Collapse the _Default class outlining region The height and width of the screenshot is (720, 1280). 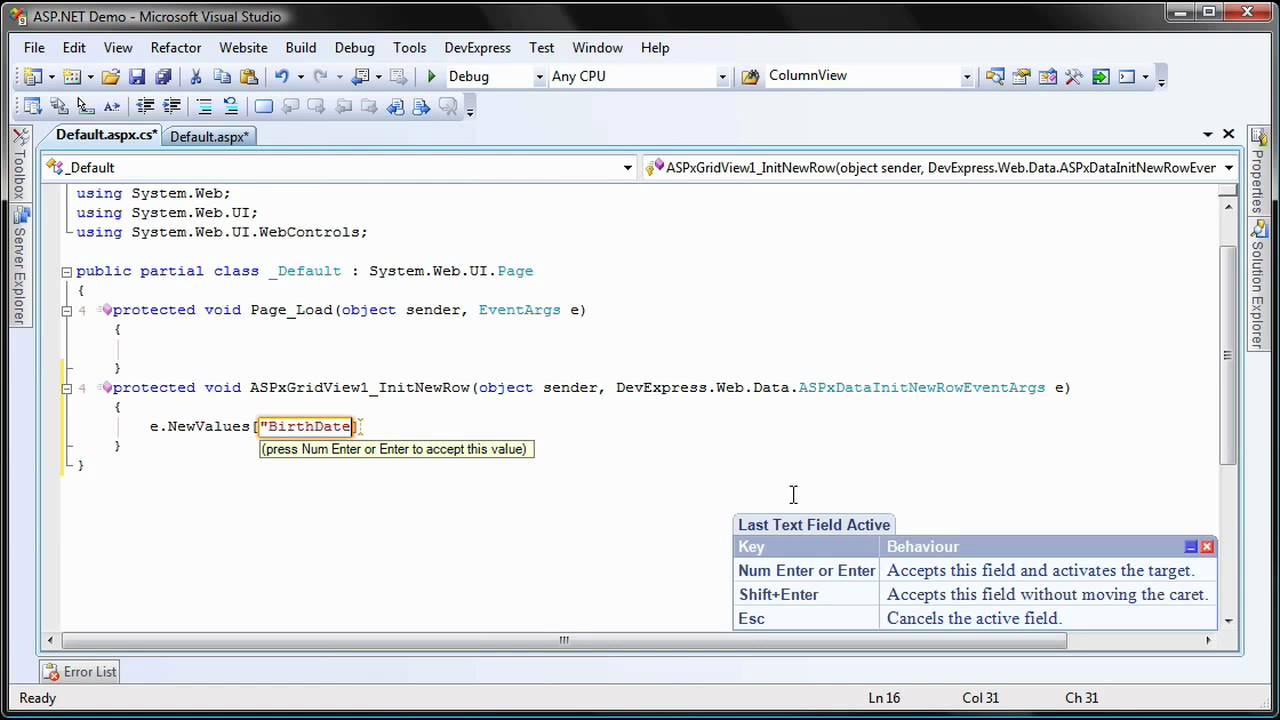tap(66, 271)
